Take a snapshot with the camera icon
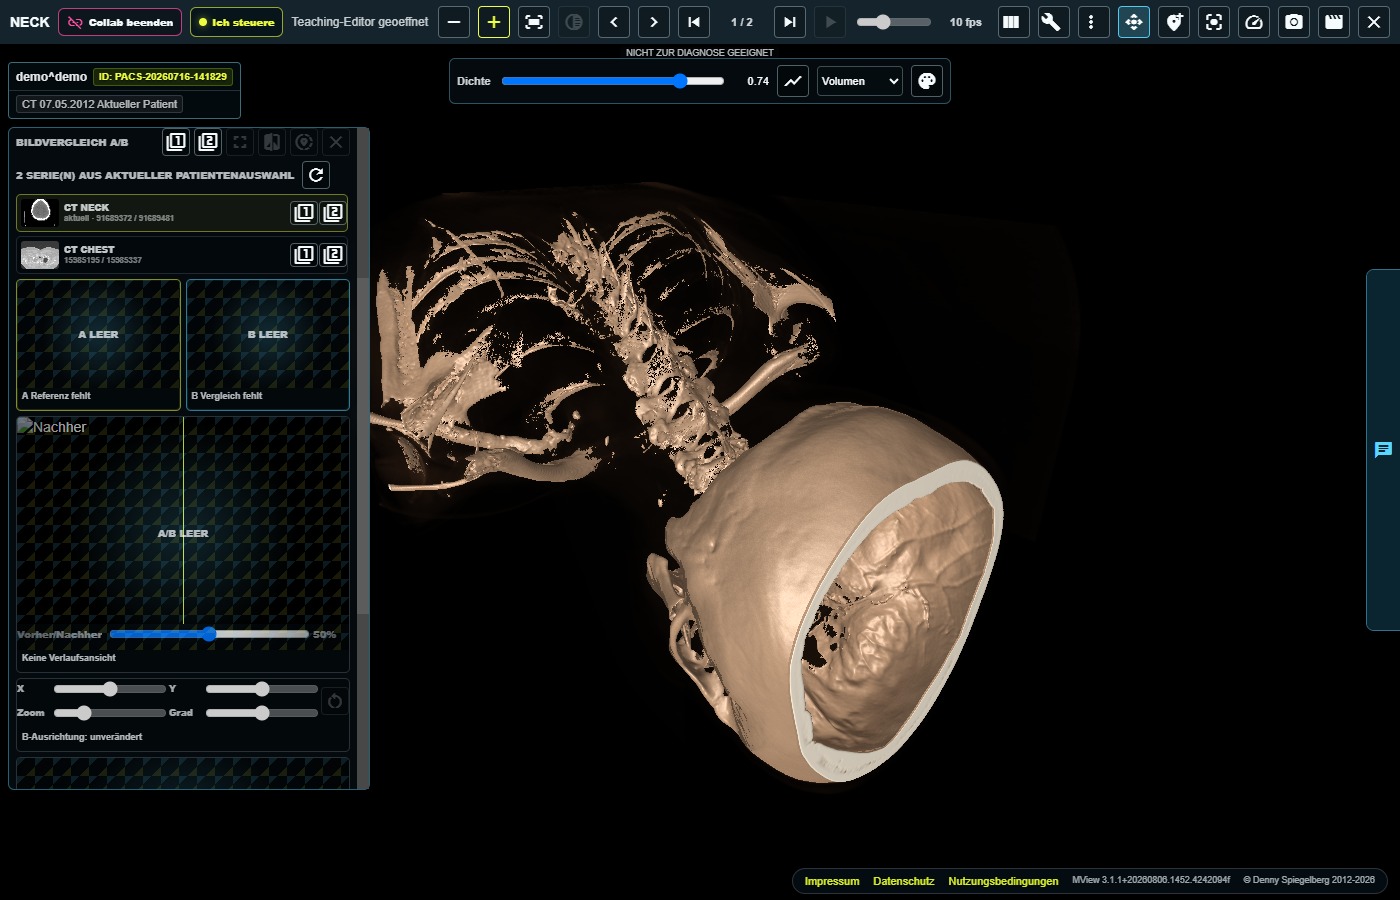This screenshot has height=900, width=1400. pos(1294,22)
